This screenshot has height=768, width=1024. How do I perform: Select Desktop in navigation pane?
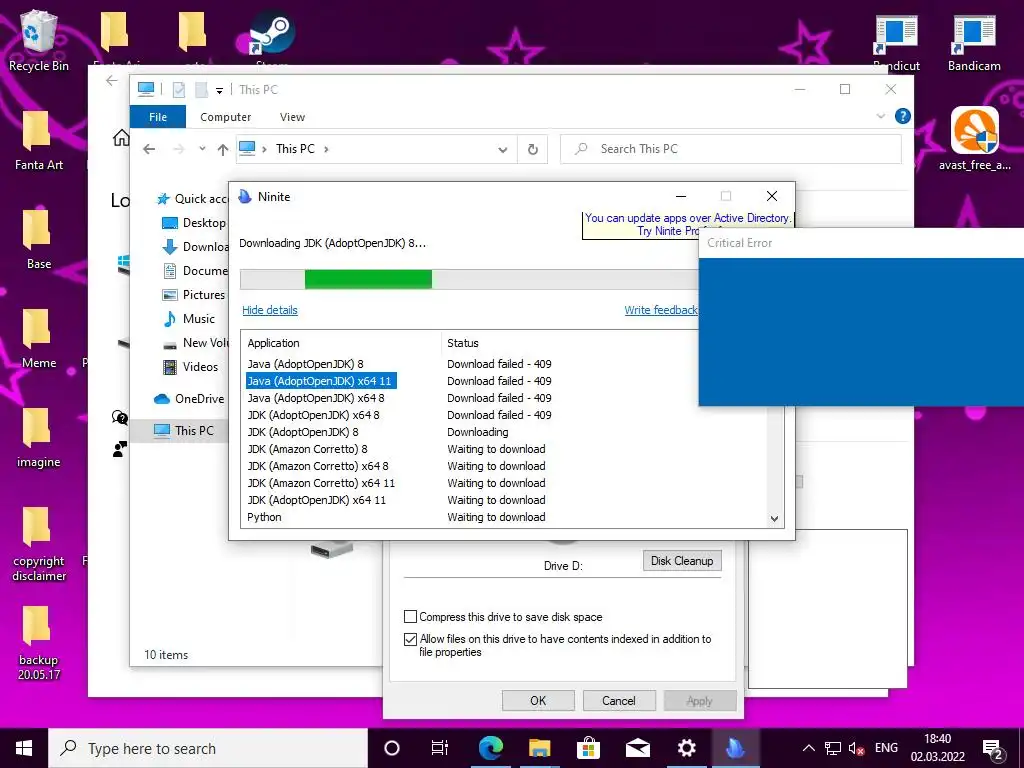pos(193,223)
